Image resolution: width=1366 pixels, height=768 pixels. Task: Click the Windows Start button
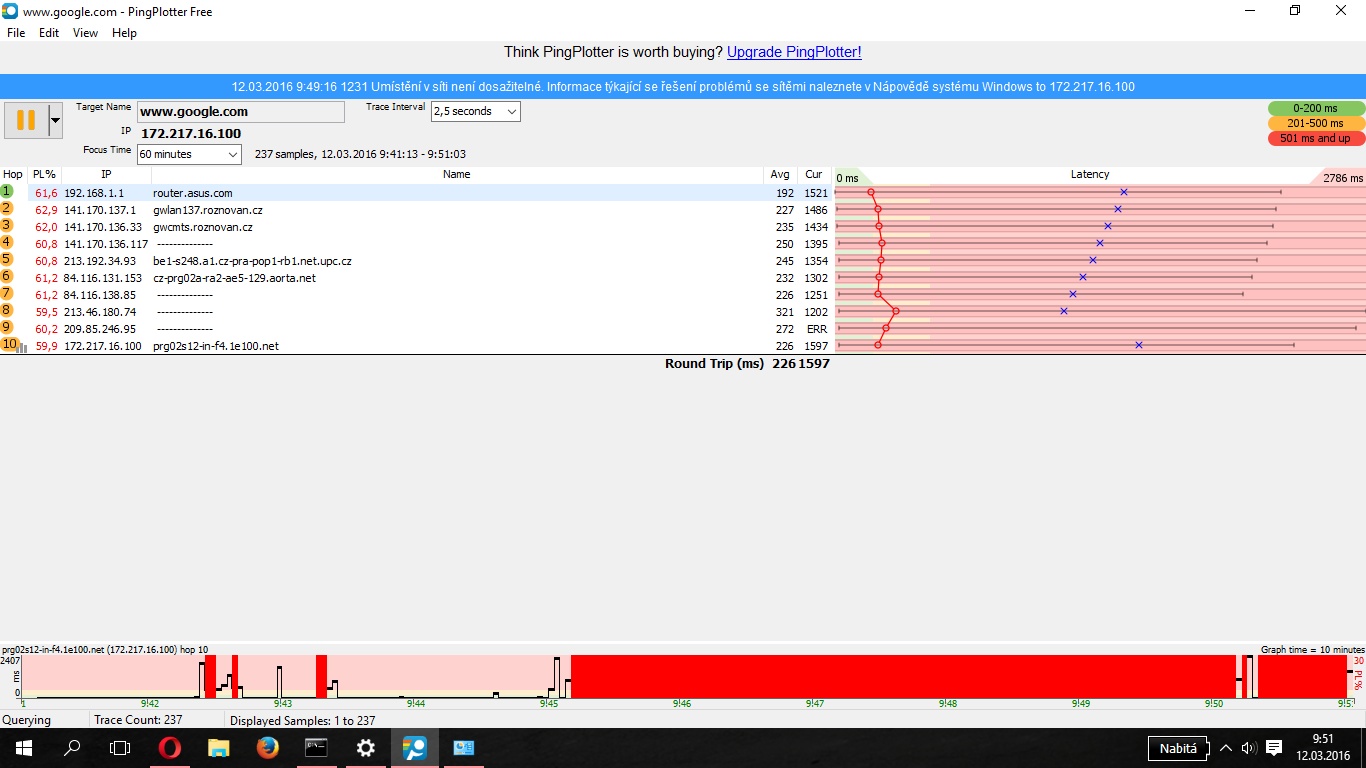pyautogui.click(x=23, y=747)
